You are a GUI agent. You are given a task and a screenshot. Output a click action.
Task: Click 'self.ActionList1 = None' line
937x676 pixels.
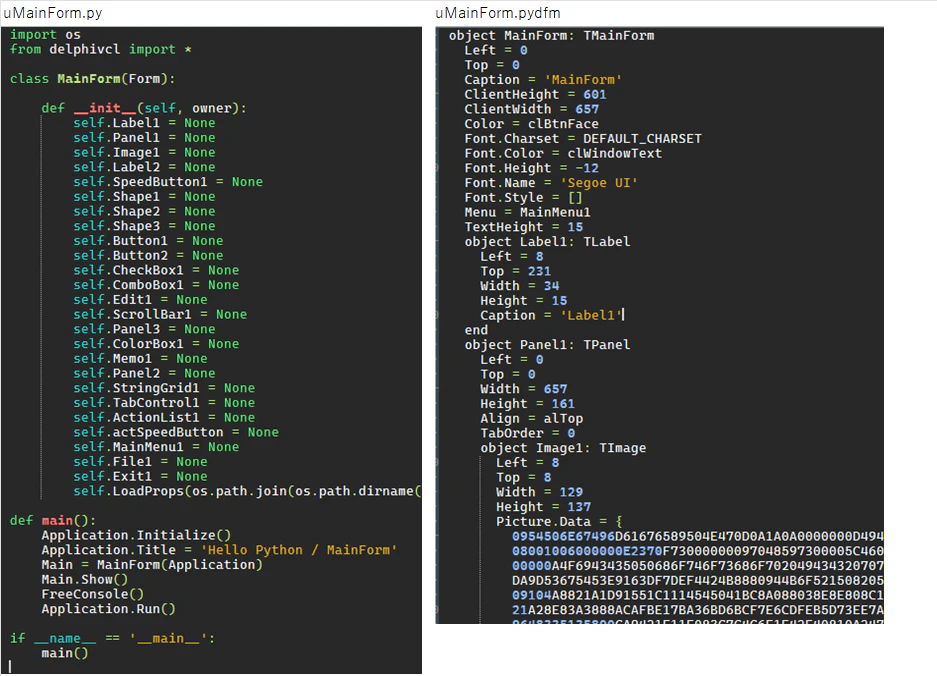coord(164,417)
